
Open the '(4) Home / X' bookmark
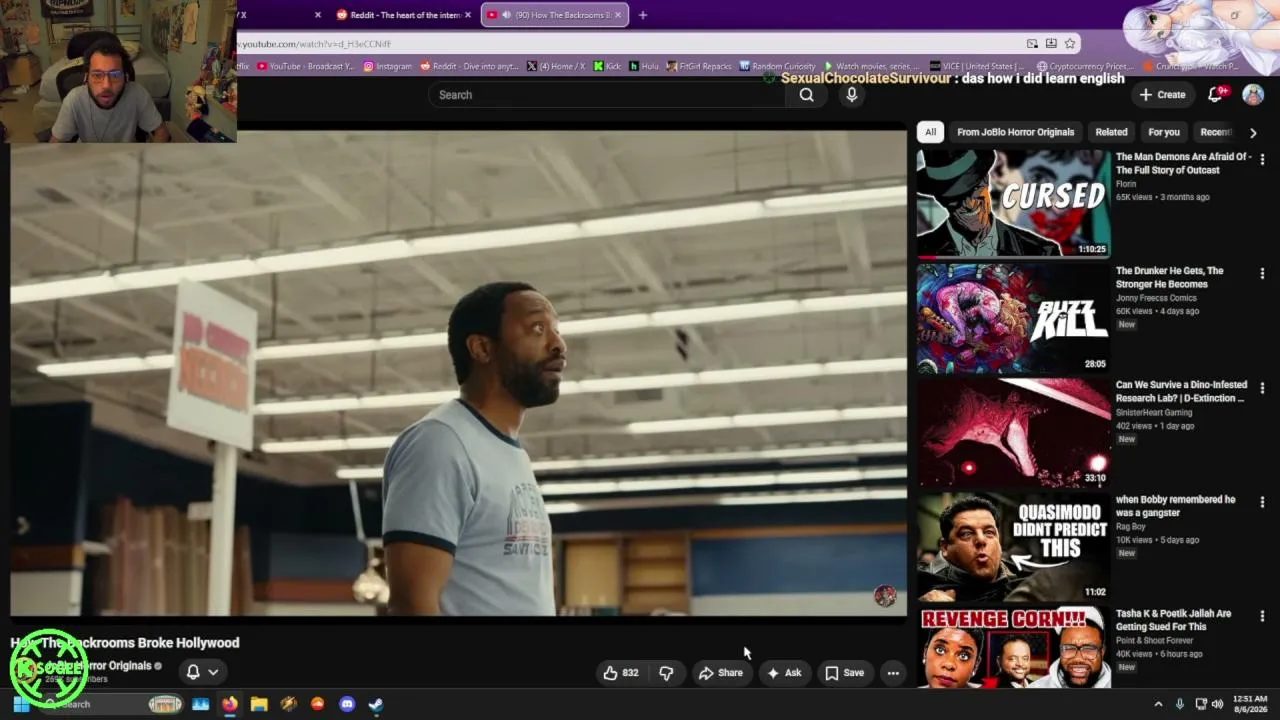pos(556,66)
